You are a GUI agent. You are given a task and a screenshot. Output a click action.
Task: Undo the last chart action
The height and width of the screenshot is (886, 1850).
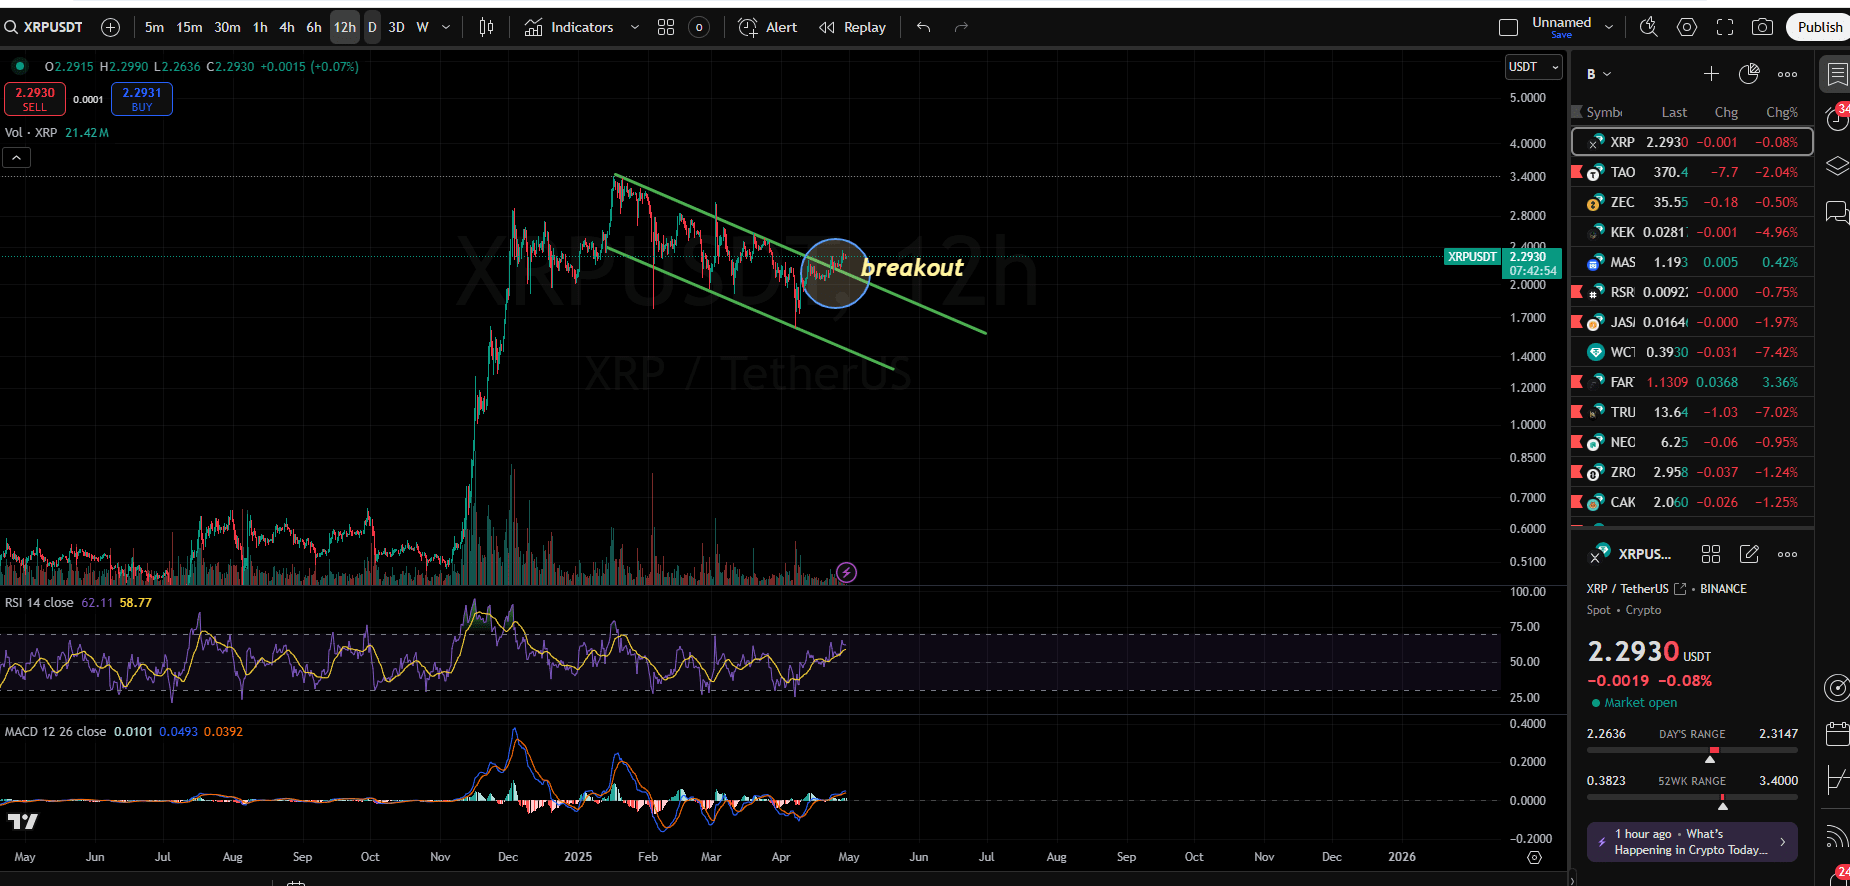click(924, 27)
